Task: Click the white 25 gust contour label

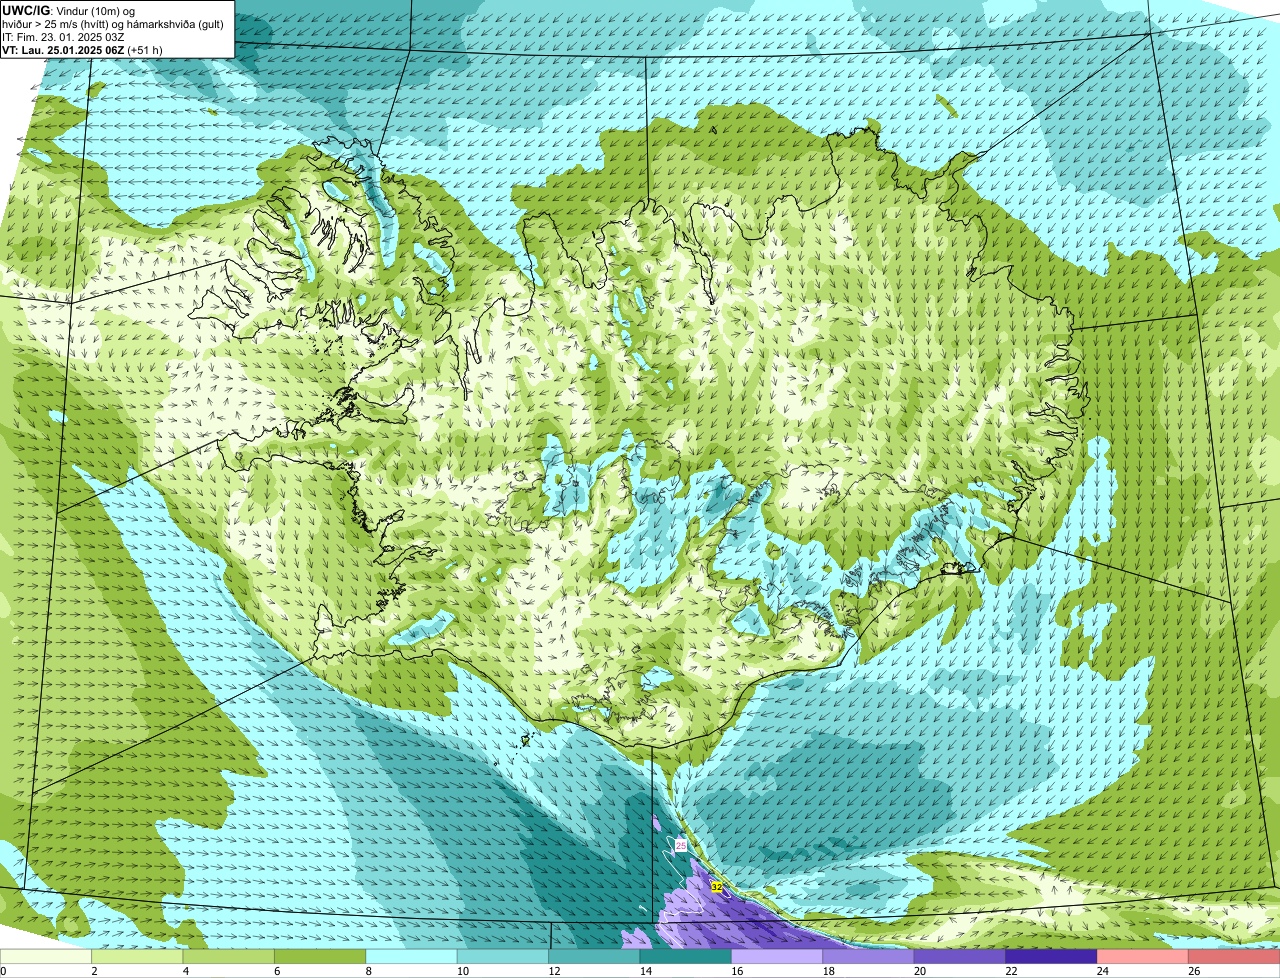Action: click(x=681, y=845)
